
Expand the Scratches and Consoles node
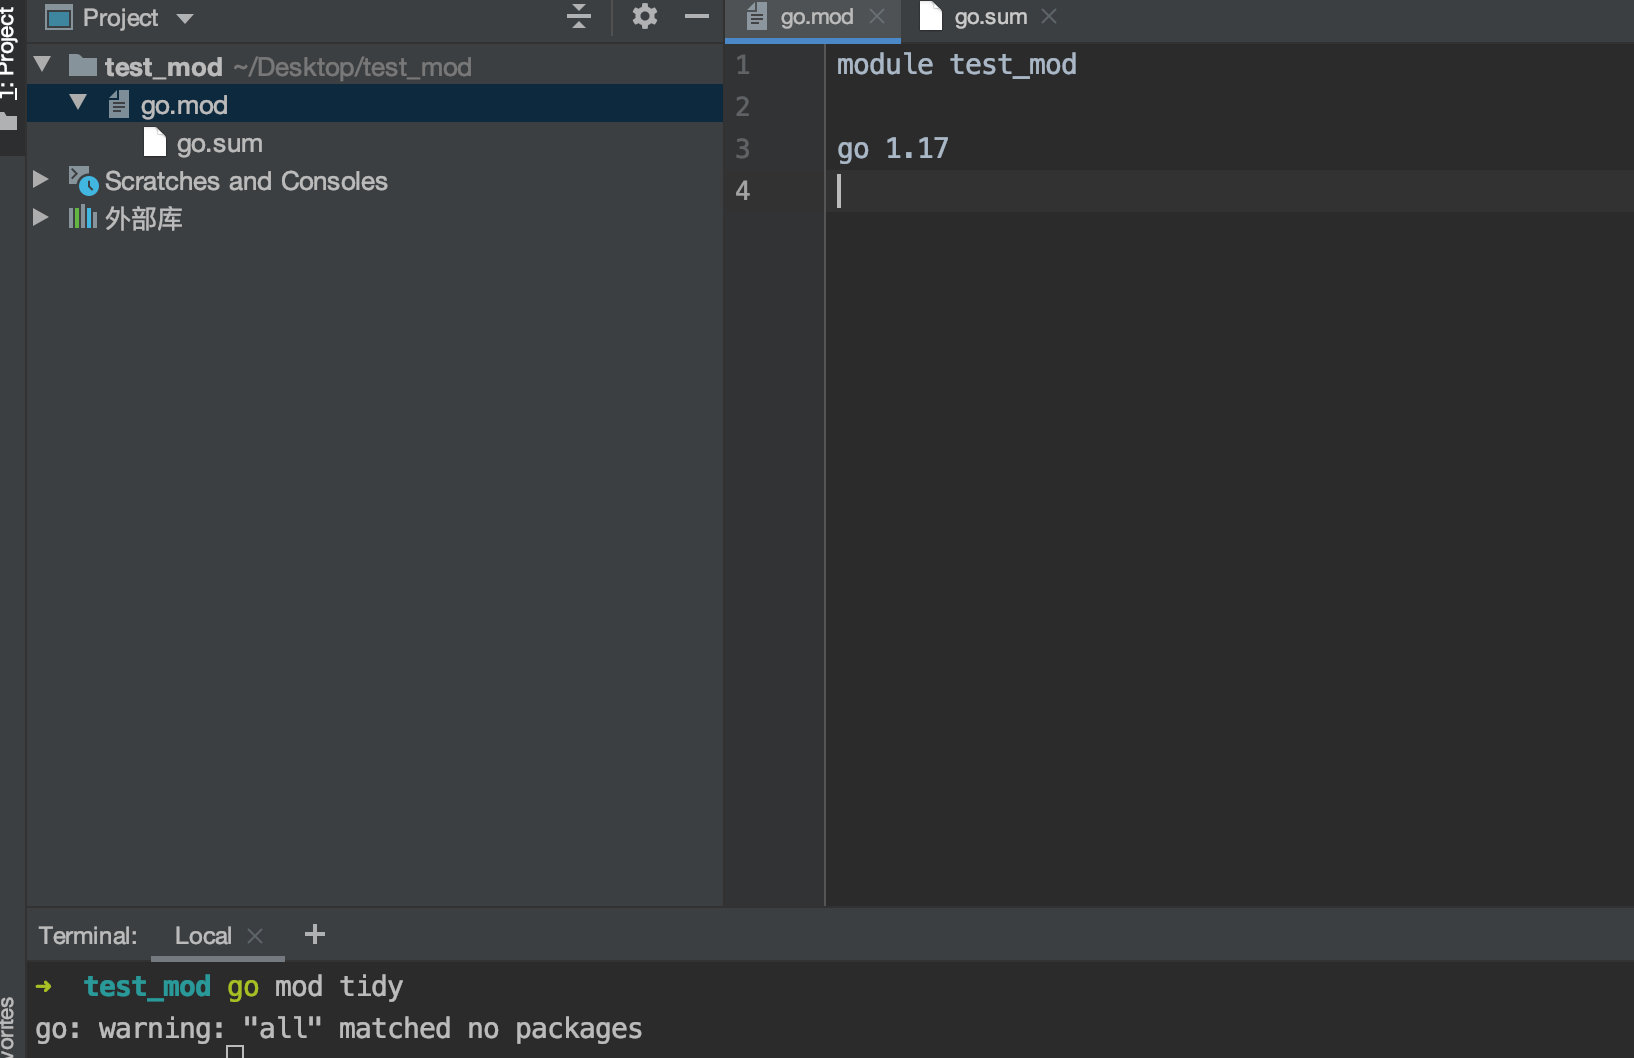(41, 180)
